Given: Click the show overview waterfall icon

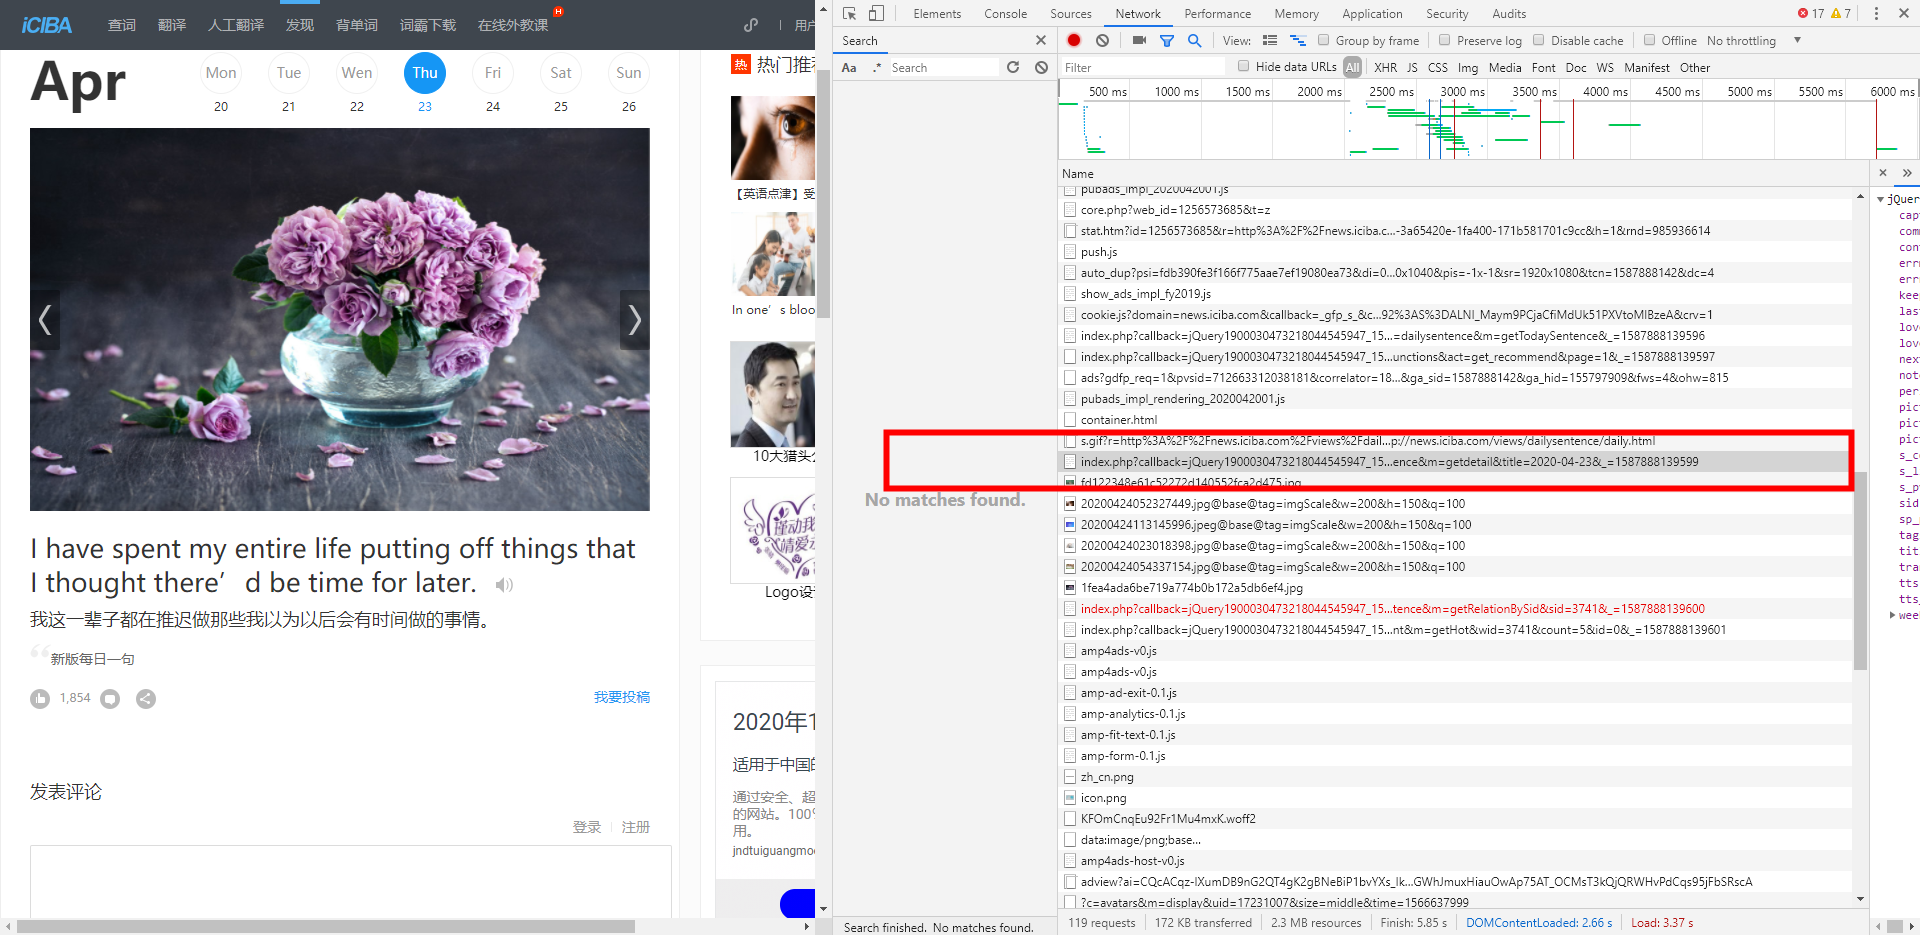Looking at the screenshot, I should point(1298,40).
